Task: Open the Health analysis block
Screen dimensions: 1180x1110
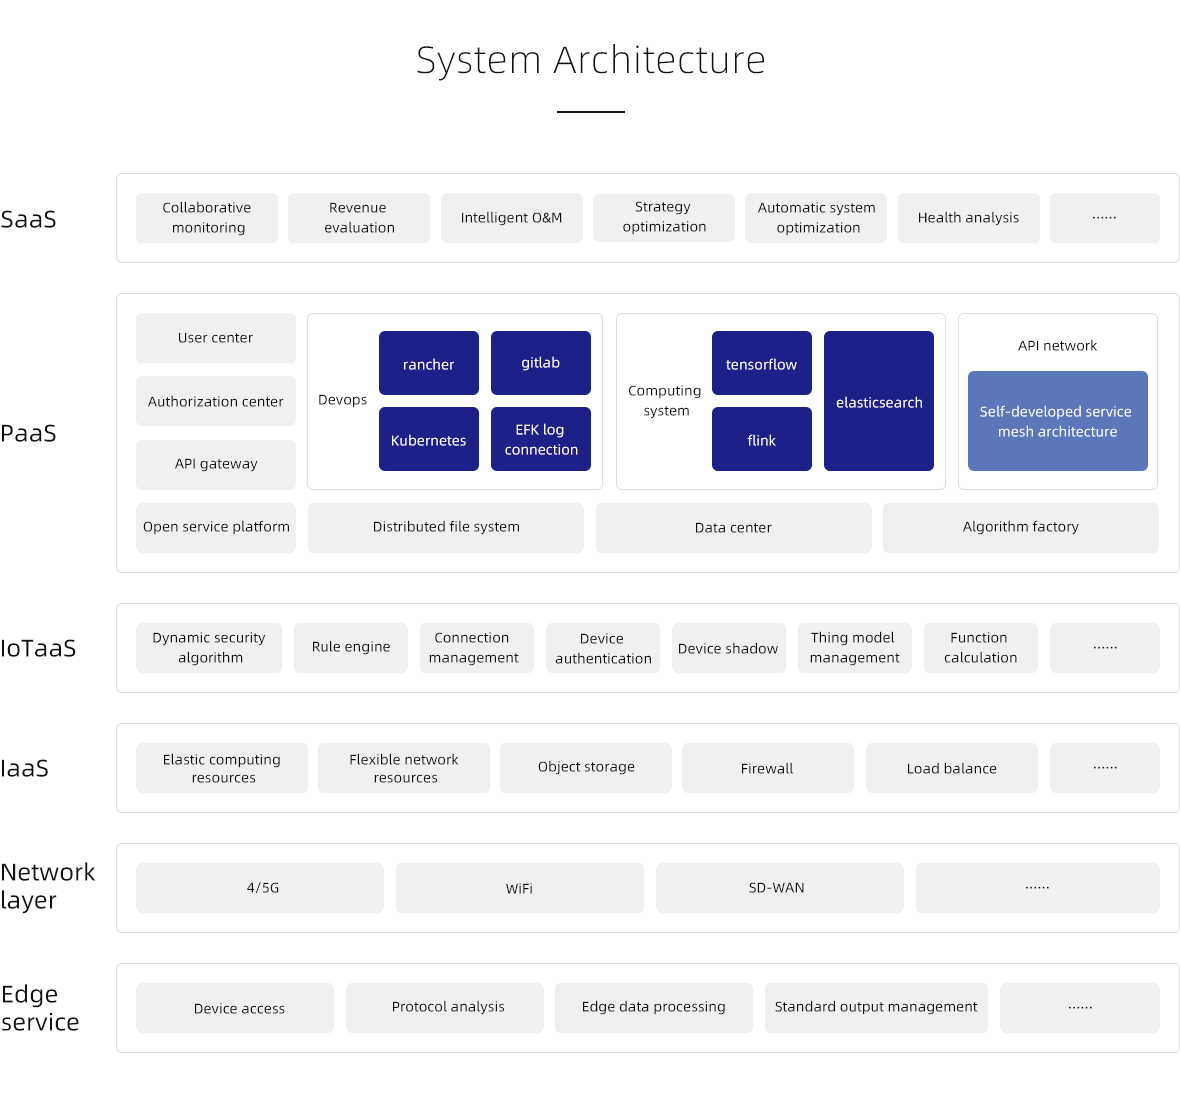Action: [x=968, y=218]
